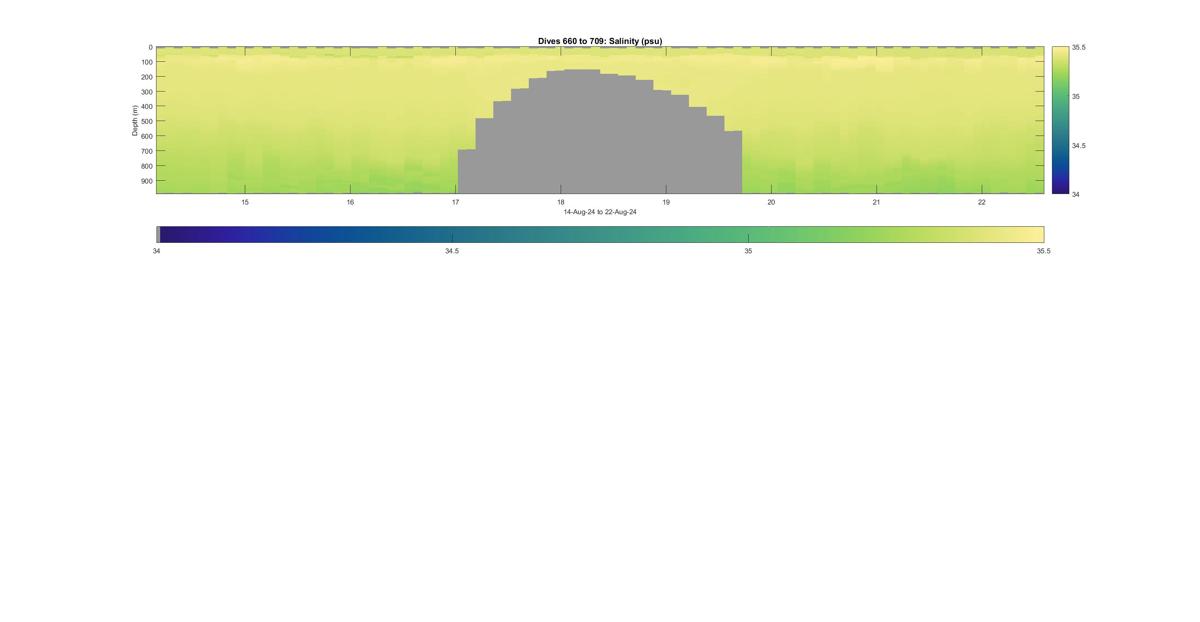
Task: Select the horizontal salinity colorbar below the plot
Action: pyautogui.click(x=600, y=234)
